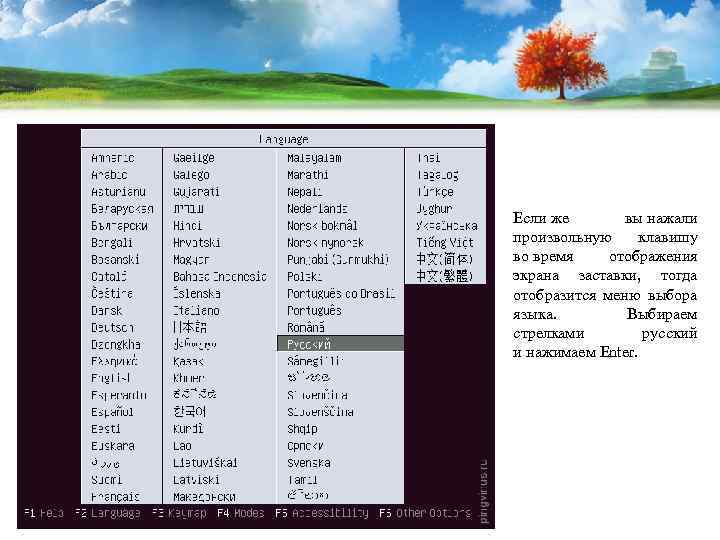Select Shqip language entry
This screenshot has width=720, height=540.
tap(302, 429)
